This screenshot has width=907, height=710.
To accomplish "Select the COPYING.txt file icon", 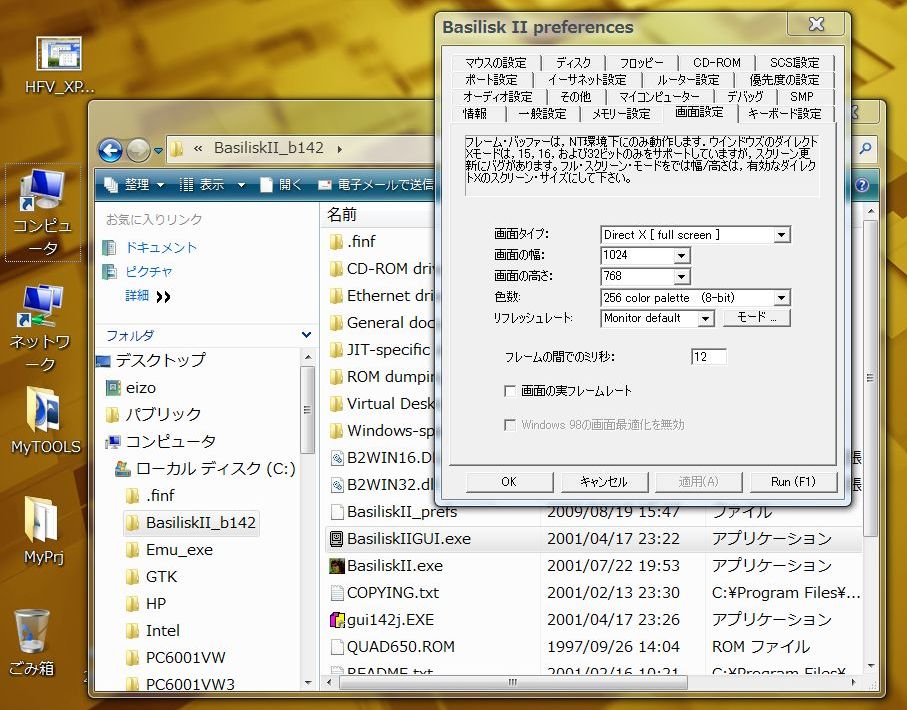I will [x=336, y=593].
